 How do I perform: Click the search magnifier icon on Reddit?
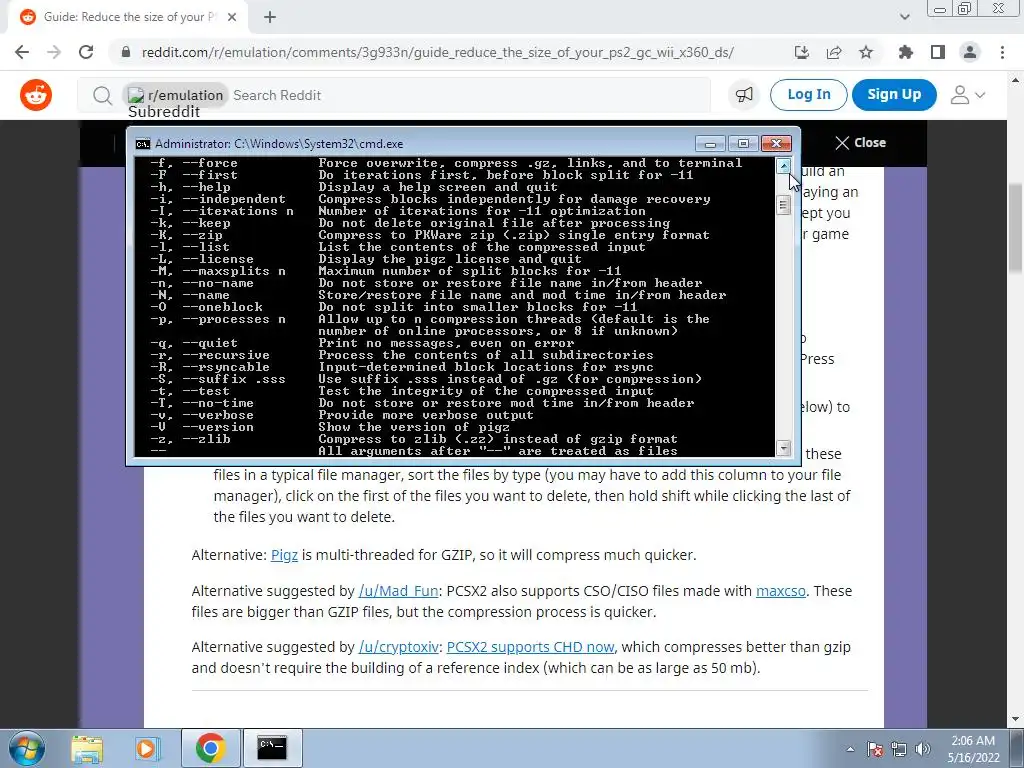[102, 95]
